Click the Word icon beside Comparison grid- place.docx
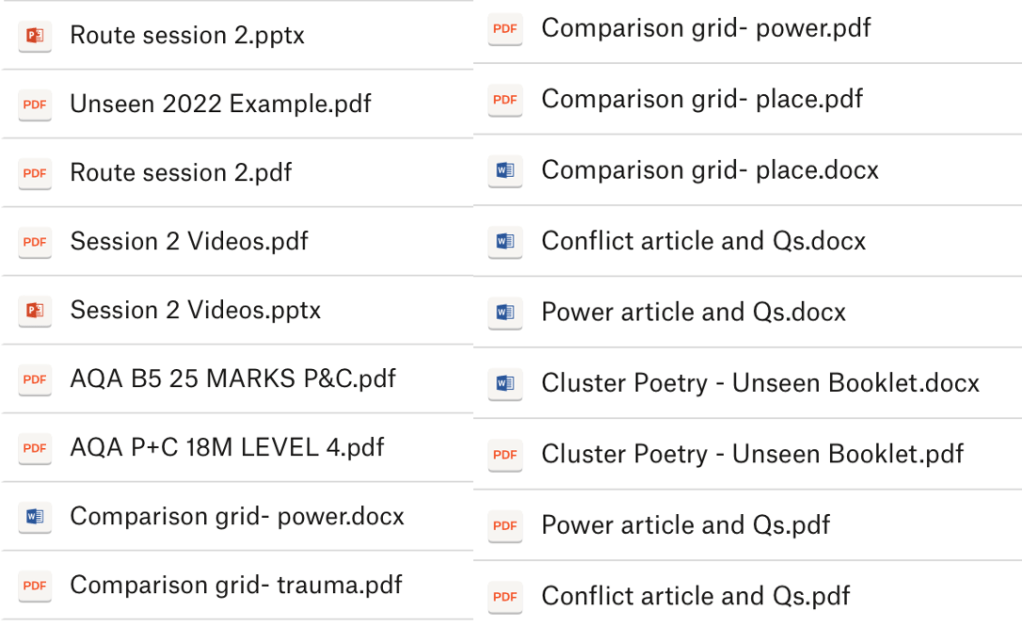1022x627 pixels. pyautogui.click(x=505, y=170)
